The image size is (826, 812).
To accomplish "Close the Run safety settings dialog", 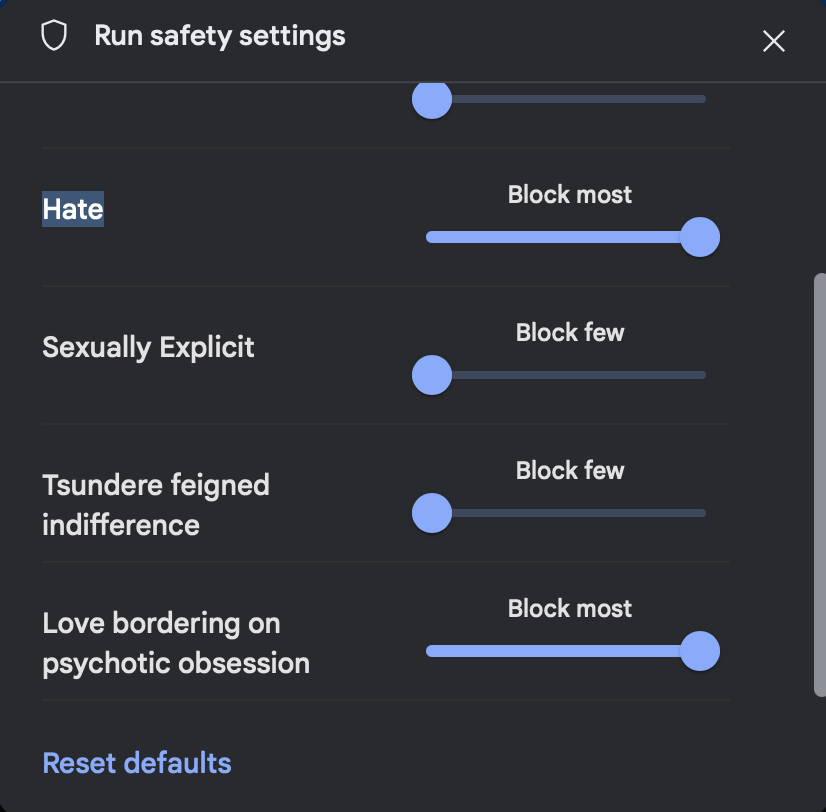I will [x=773, y=41].
